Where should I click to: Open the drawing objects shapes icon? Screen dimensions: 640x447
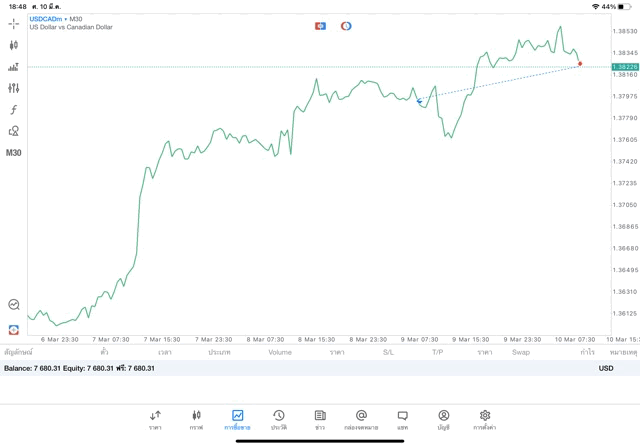coord(13,131)
